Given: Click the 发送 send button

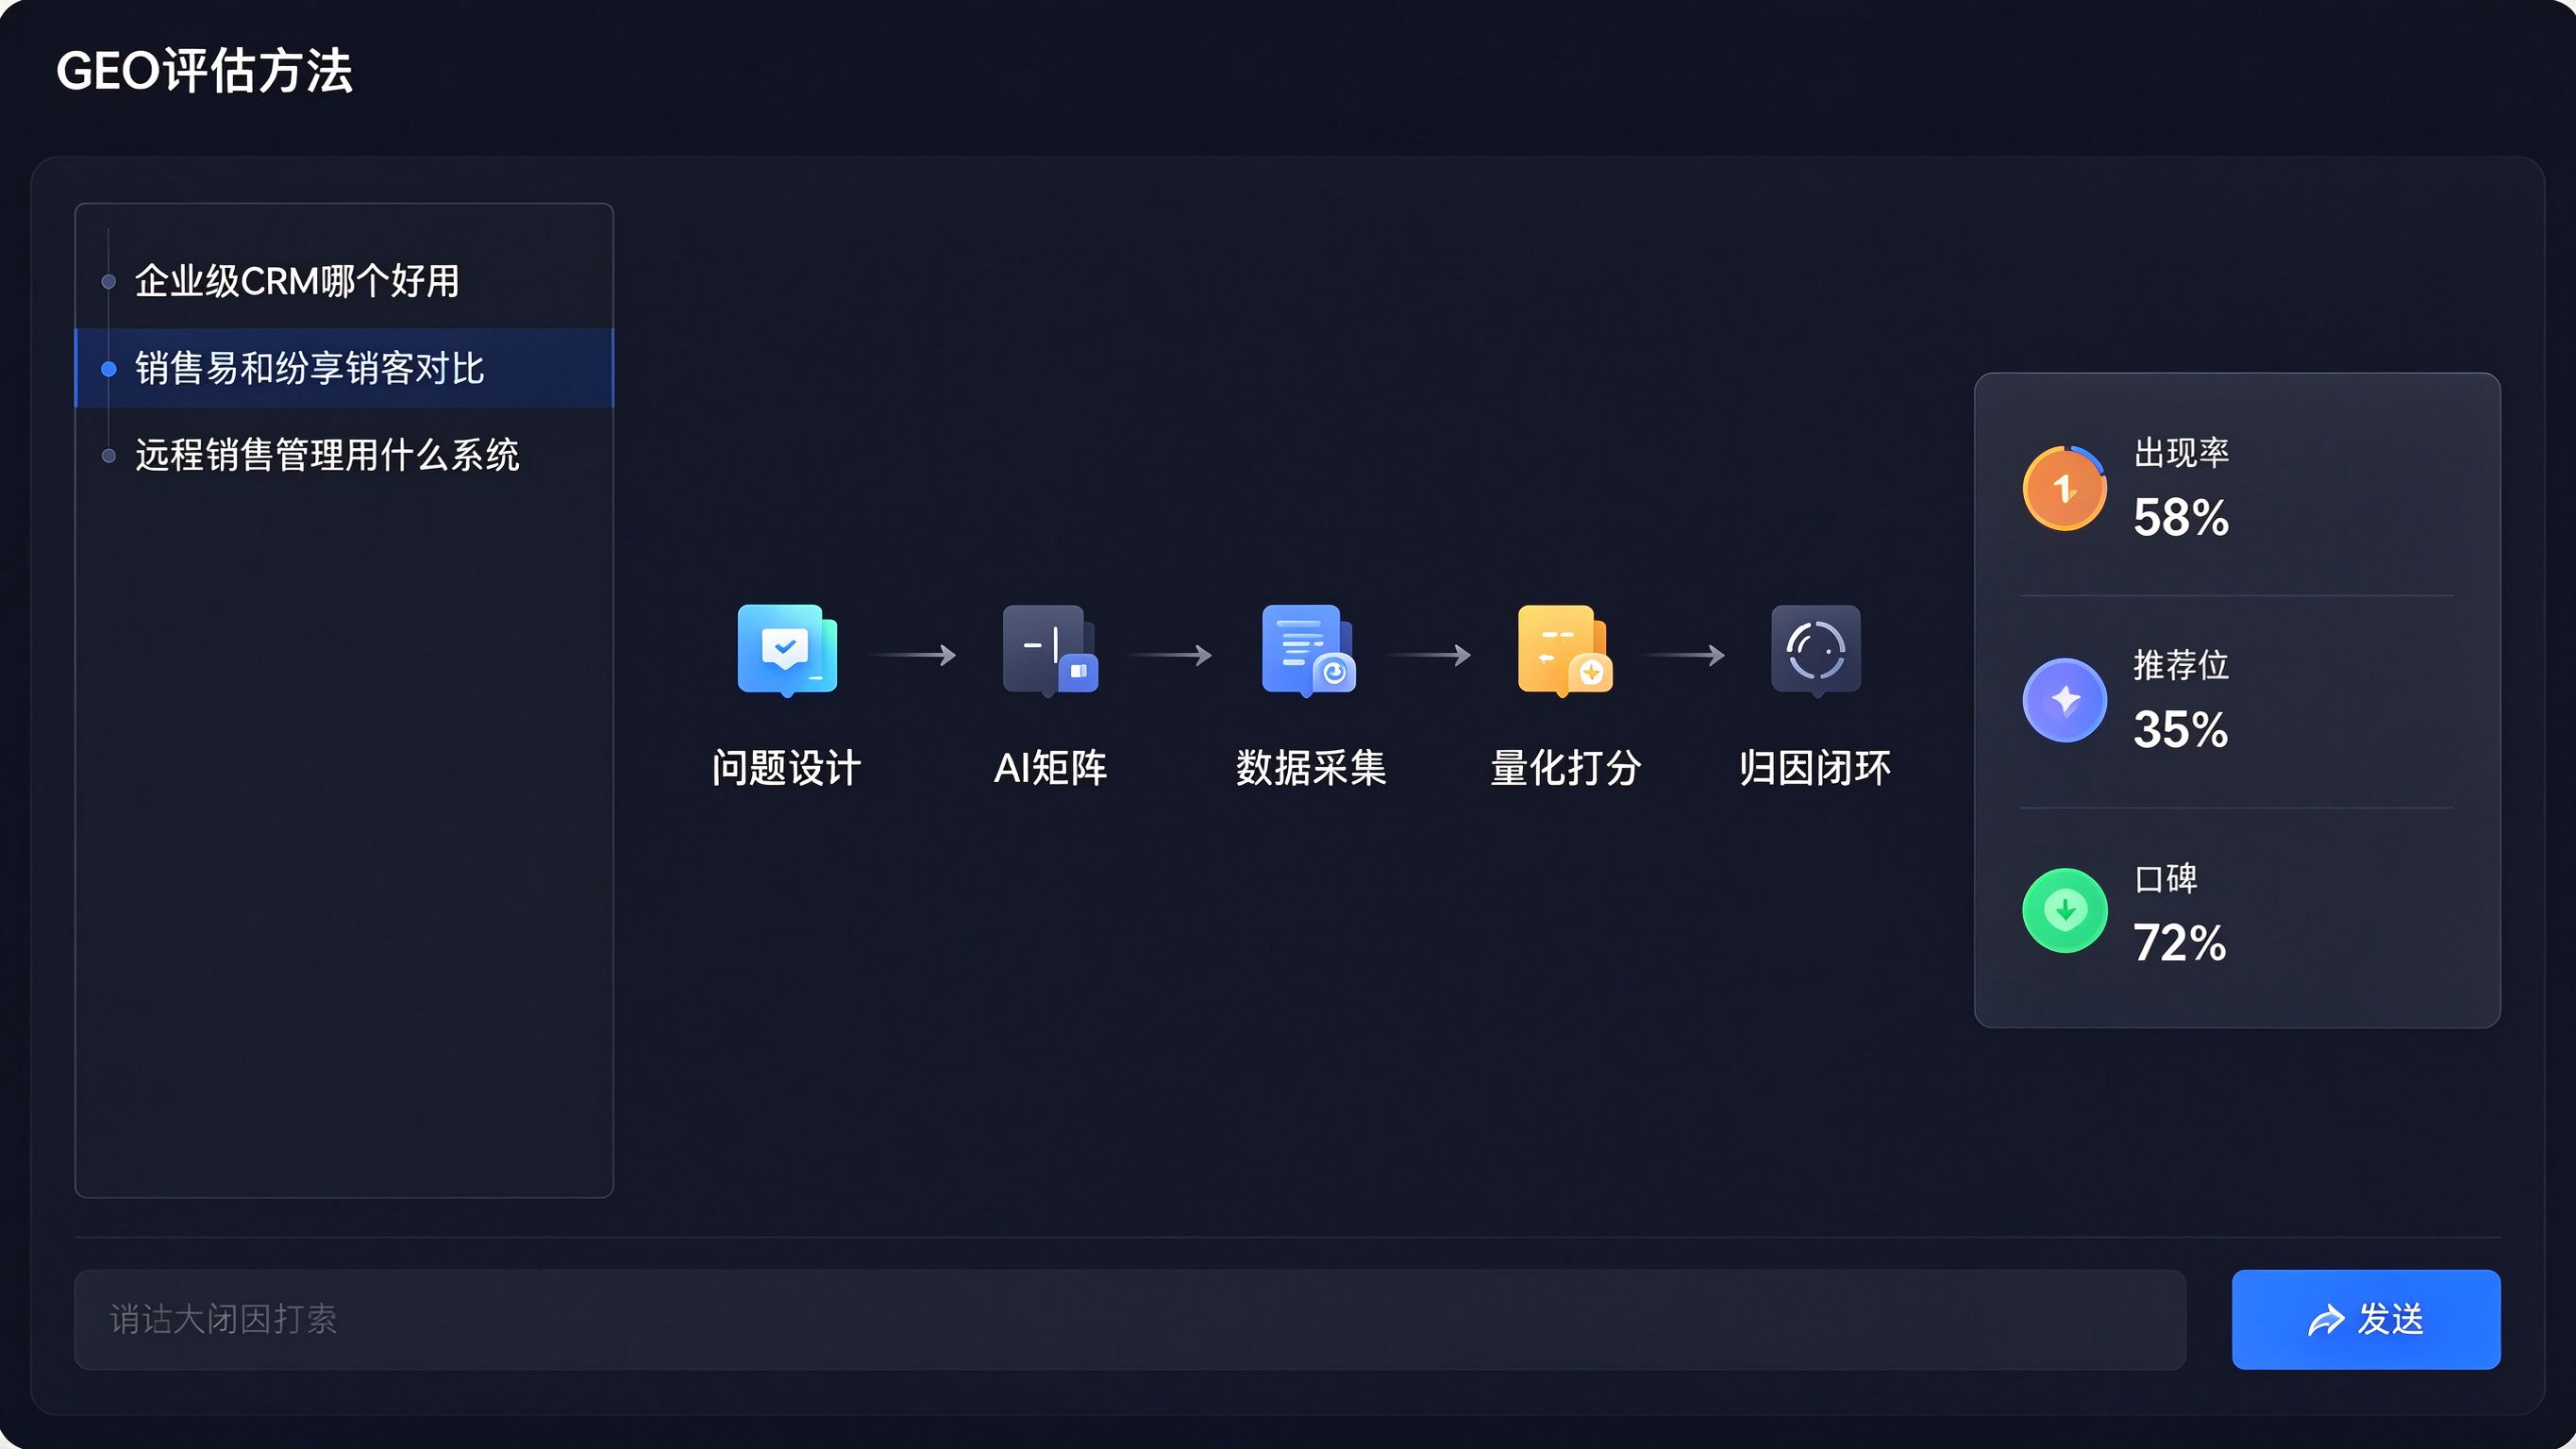Looking at the screenshot, I should (x=2366, y=1319).
